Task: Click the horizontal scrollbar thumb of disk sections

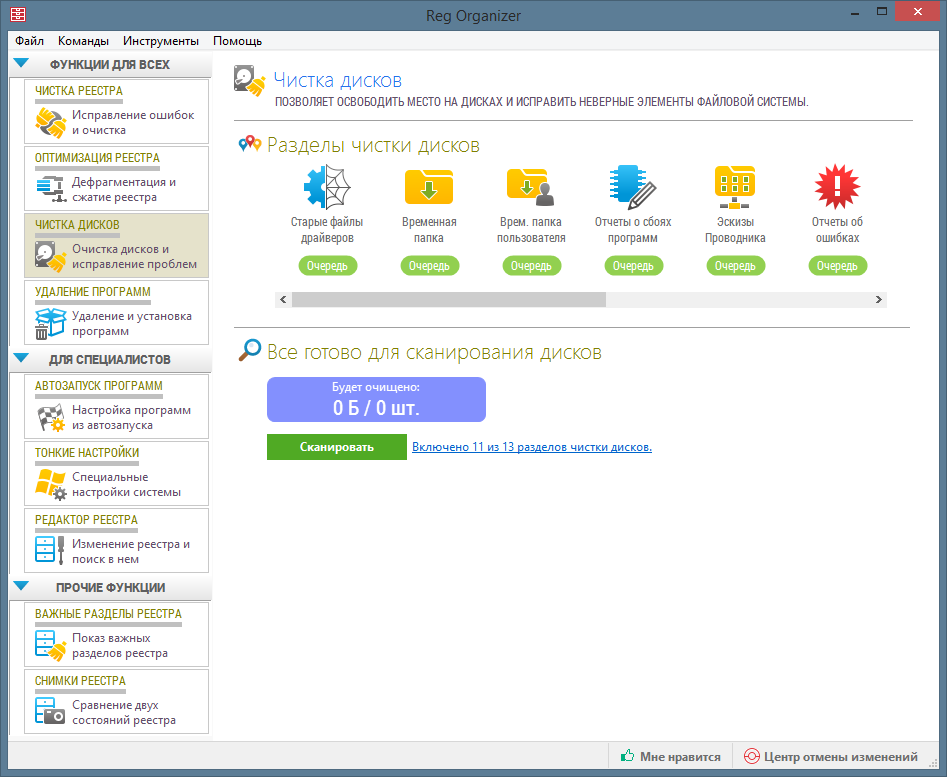Action: pyautogui.click(x=449, y=299)
